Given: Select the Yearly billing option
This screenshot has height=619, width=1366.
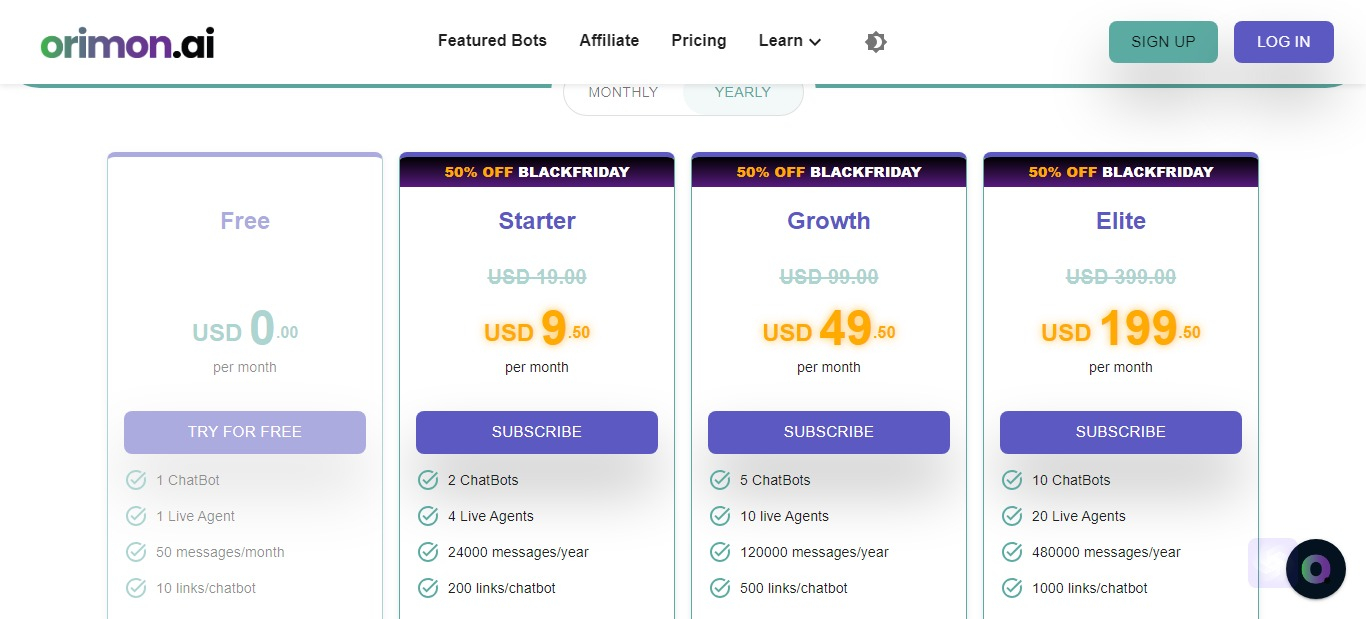Looking at the screenshot, I should 742,92.
